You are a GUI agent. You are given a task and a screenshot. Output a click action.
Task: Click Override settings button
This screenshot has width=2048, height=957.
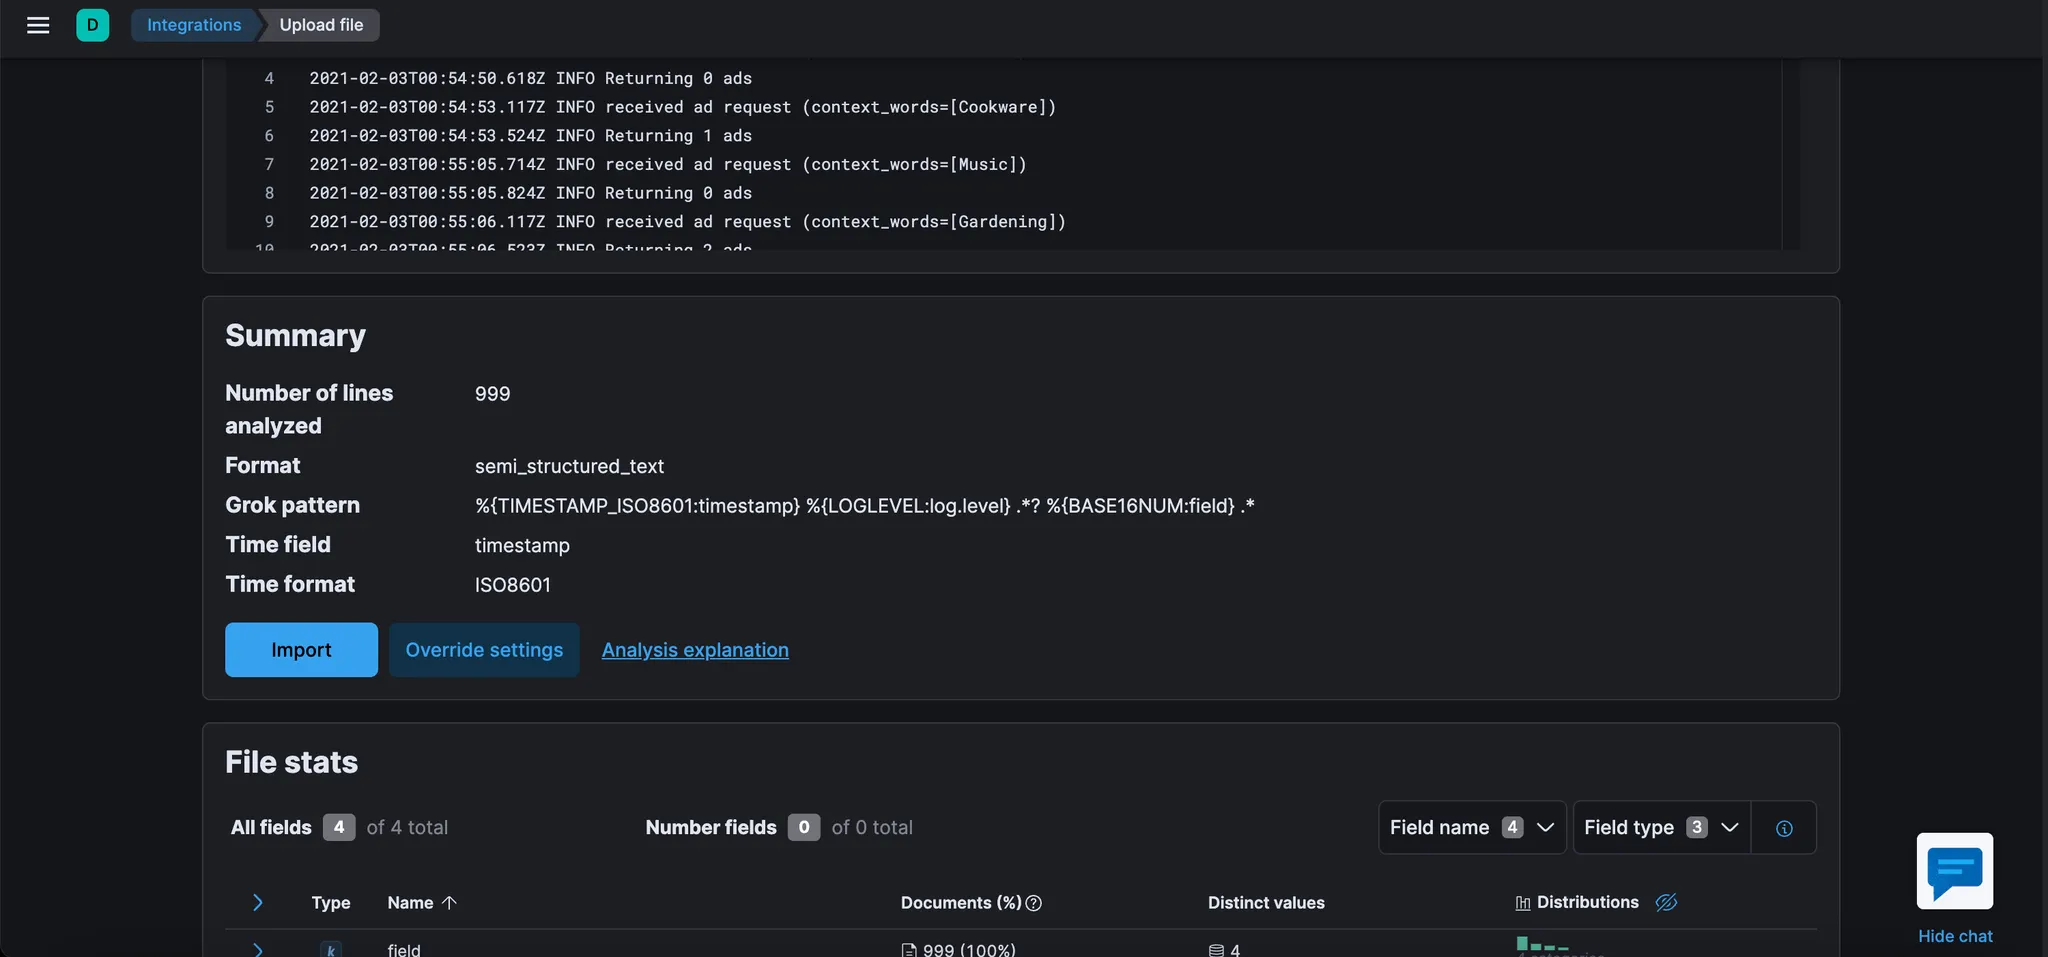484,650
